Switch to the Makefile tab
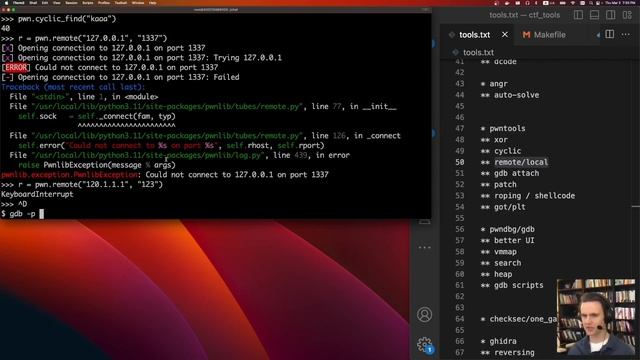Screen dimensions: 640x360 (550, 35)
